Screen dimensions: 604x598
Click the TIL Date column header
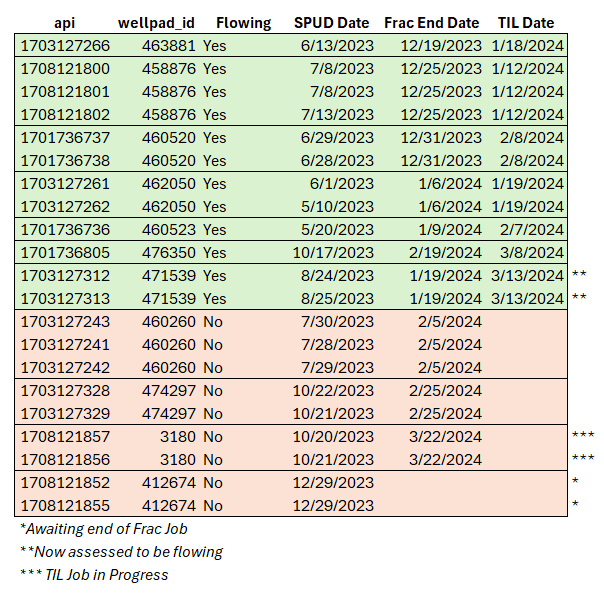526,23
